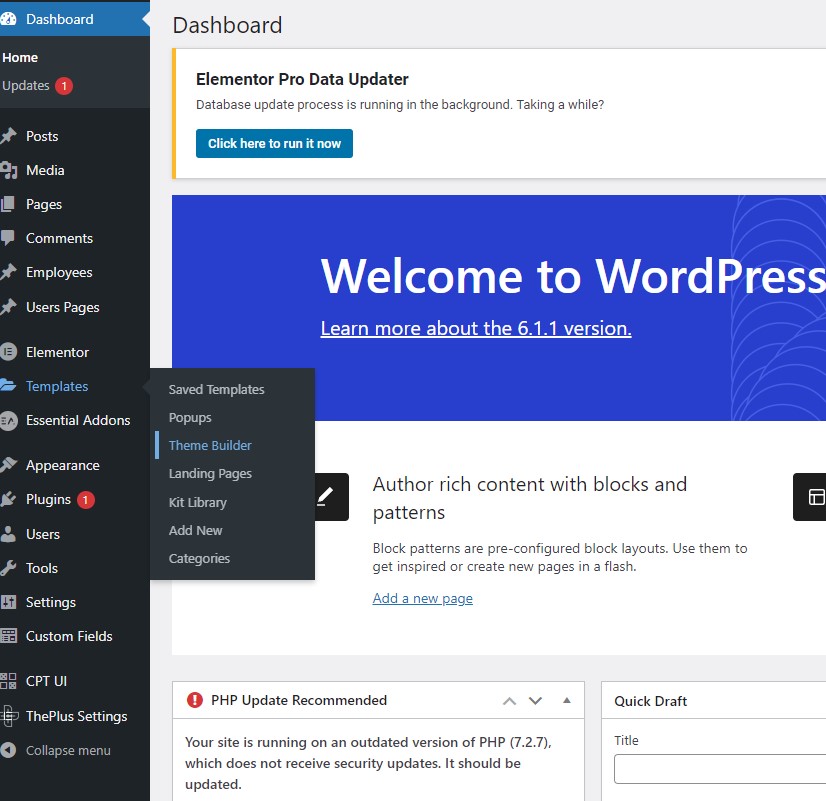The height and width of the screenshot is (801, 826).
Task: Open Kit Library submenu item
Action: coord(198,502)
